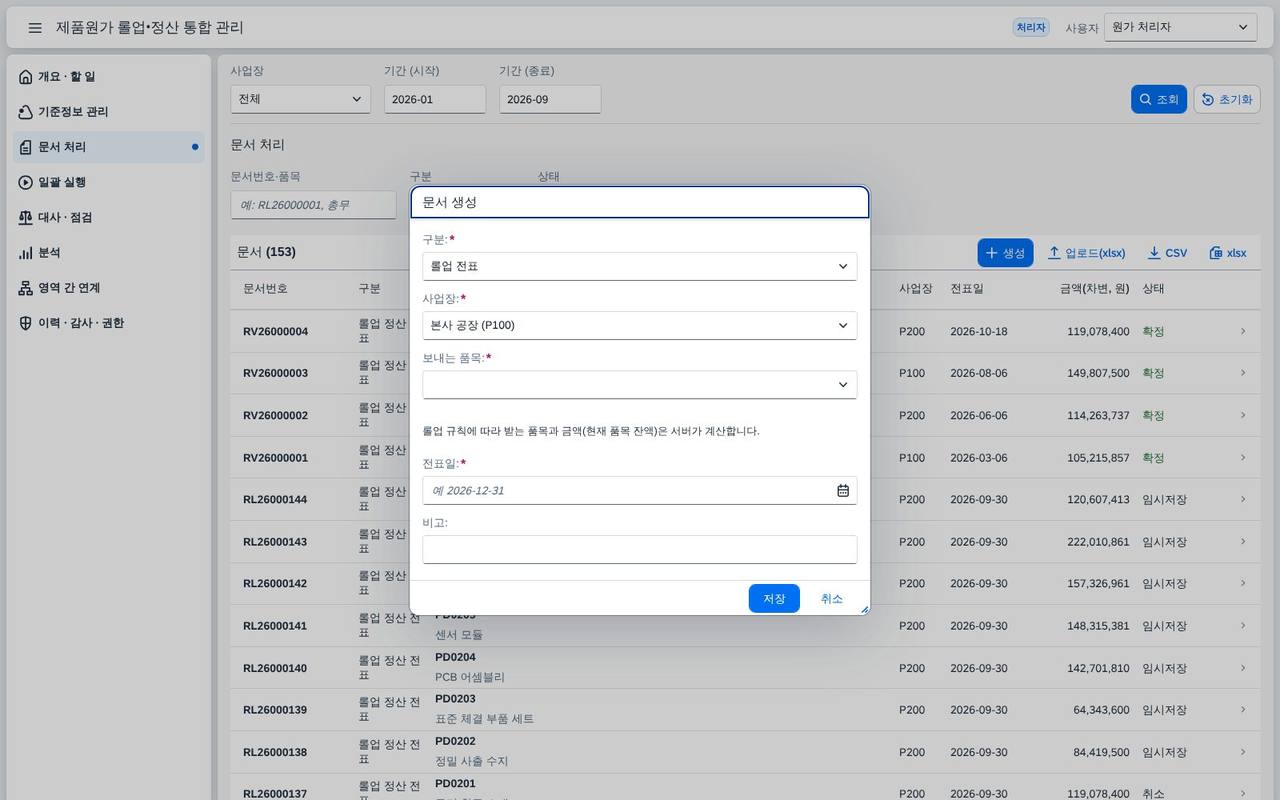Click the 분석 chart icon
1280x800 pixels.
26,253
